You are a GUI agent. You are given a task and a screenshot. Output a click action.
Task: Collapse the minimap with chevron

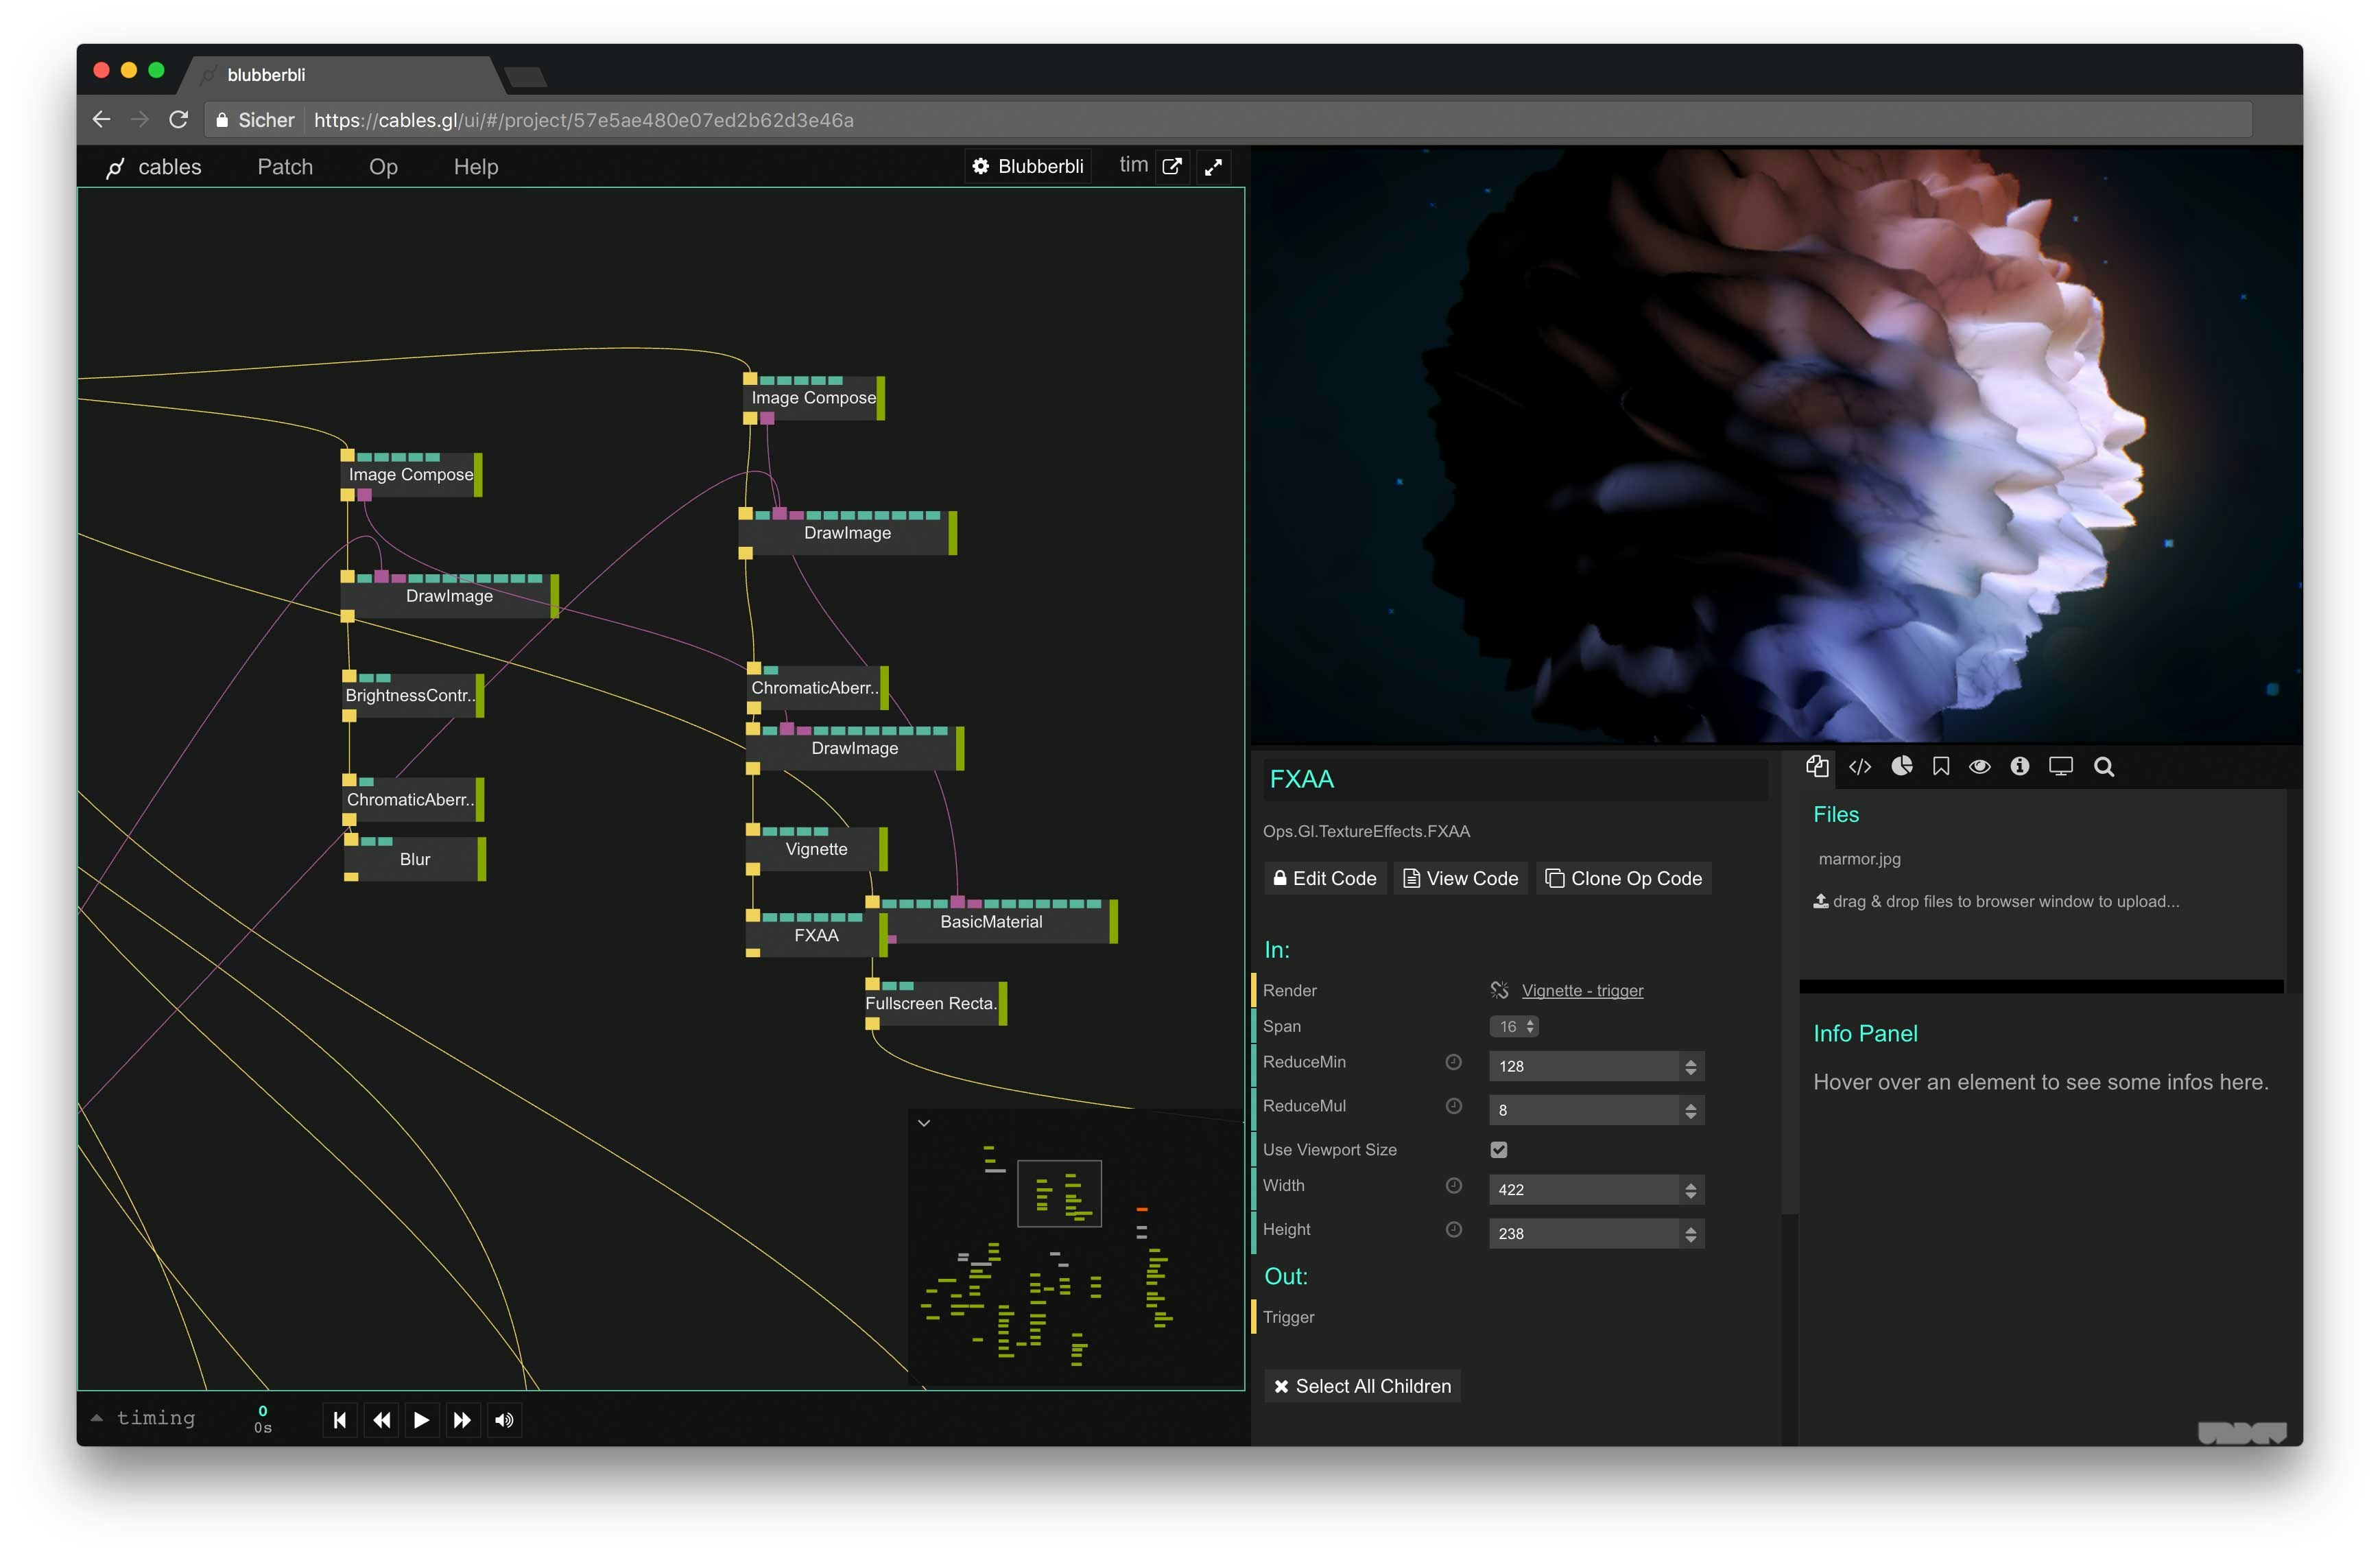(924, 1123)
